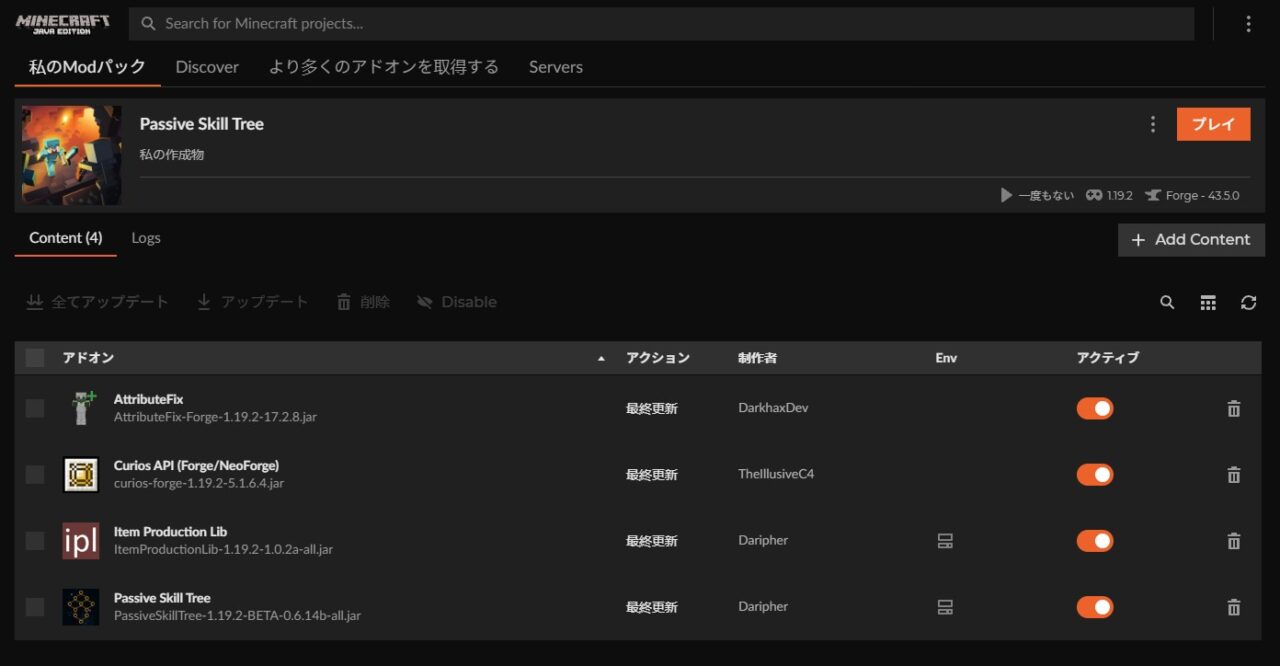Image resolution: width=1280 pixels, height=666 pixels.
Task: Toggle Item Production Lib active switch
Action: [1095, 540]
